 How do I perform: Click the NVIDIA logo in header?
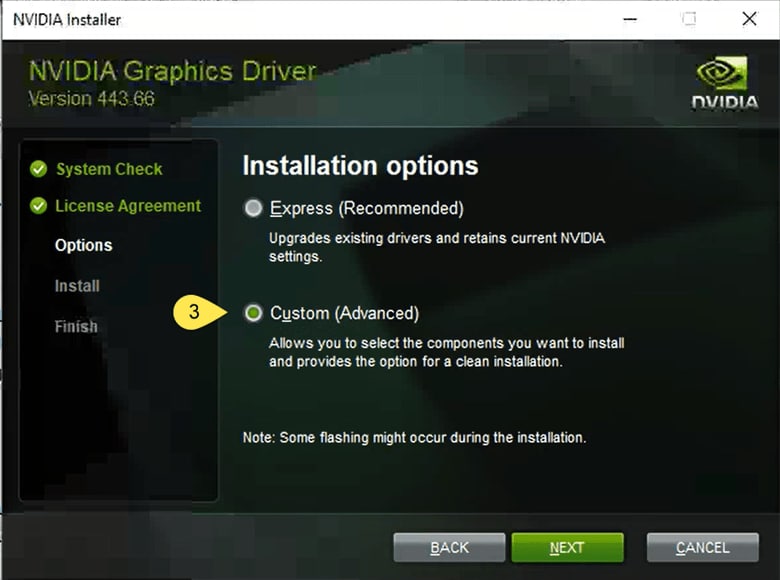click(x=724, y=83)
